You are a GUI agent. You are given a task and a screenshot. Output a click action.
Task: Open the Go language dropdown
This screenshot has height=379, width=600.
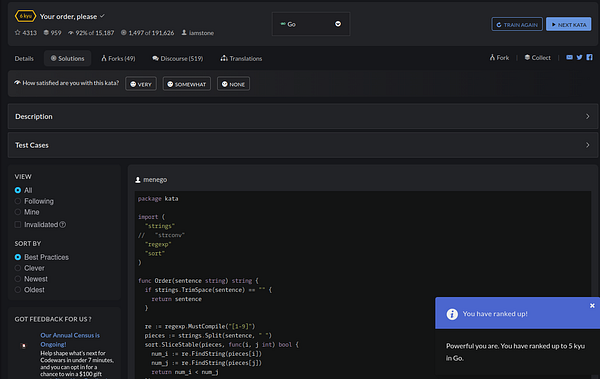311,24
